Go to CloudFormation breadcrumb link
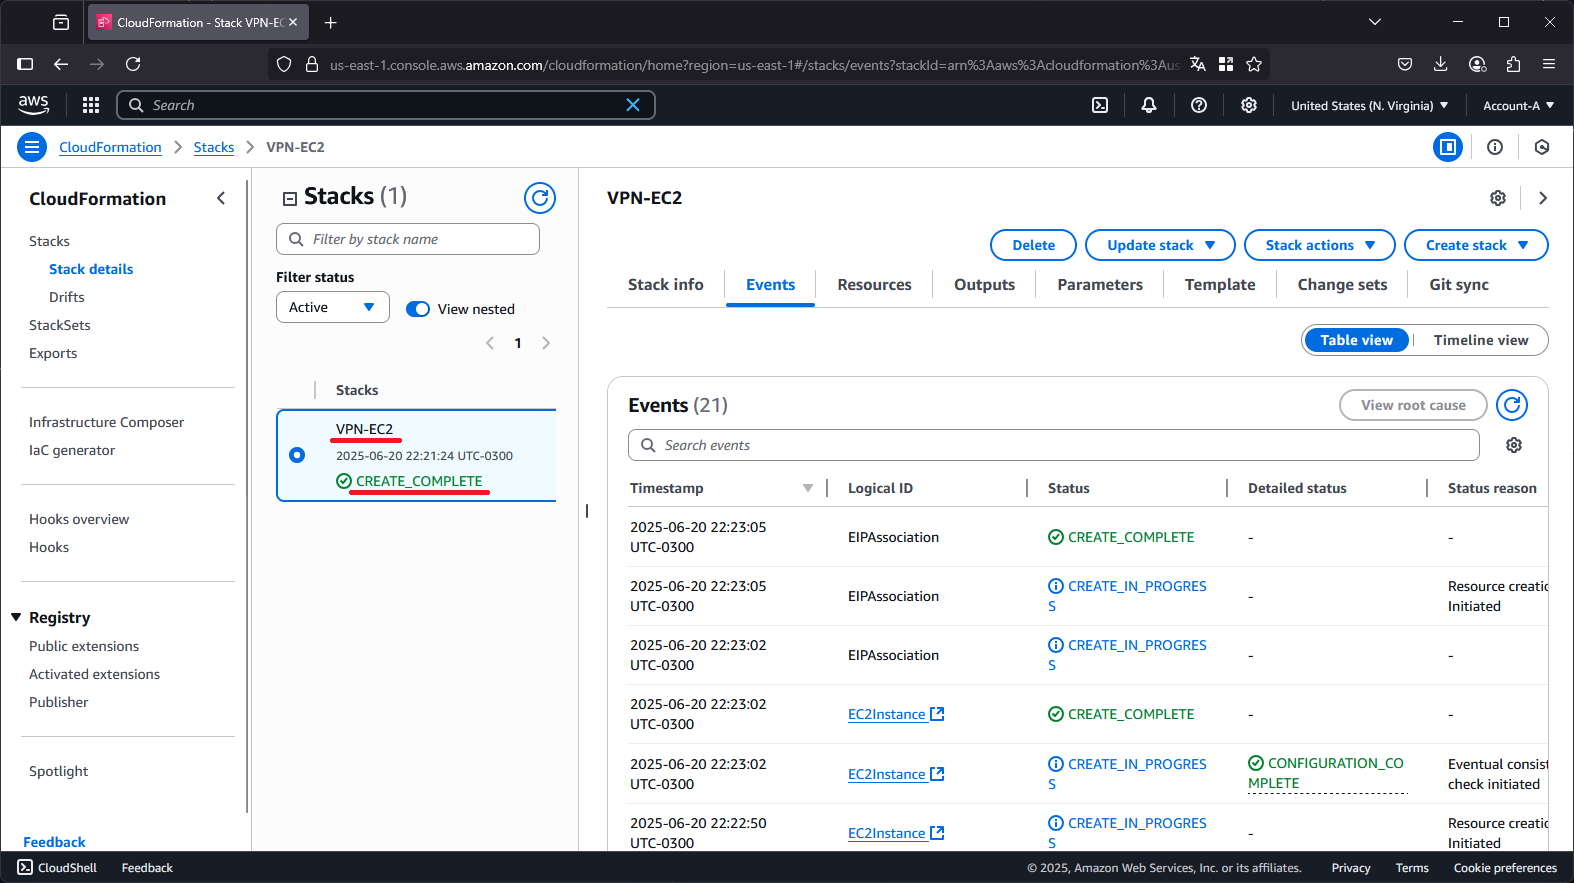This screenshot has width=1574, height=883. point(110,147)
